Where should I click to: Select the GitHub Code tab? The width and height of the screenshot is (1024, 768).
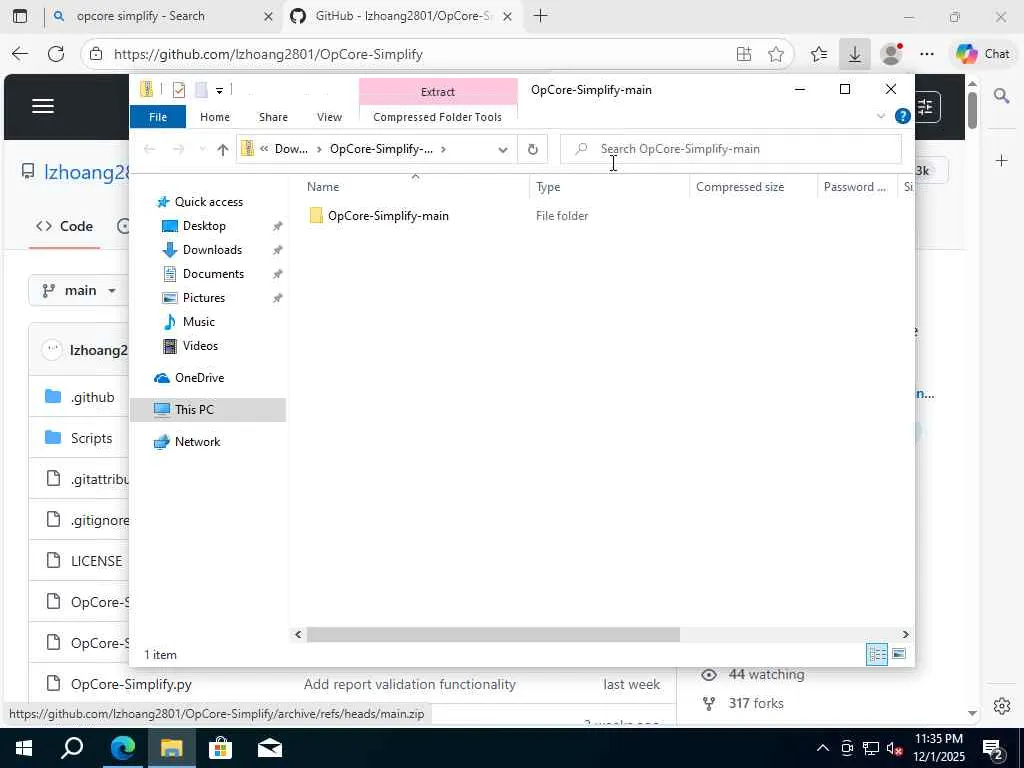pos(65,226)
